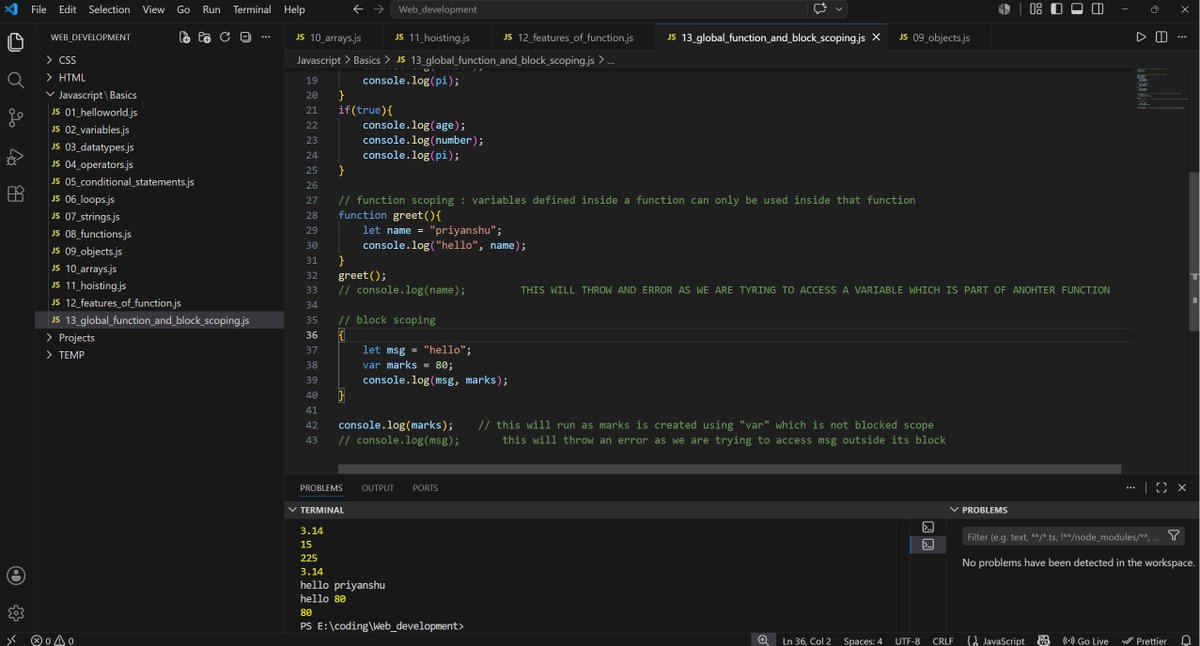The width and height of the screenshot is (1200, 646).
Task: Change CRLF end of line sequence
Action: (x=943, y=640)
